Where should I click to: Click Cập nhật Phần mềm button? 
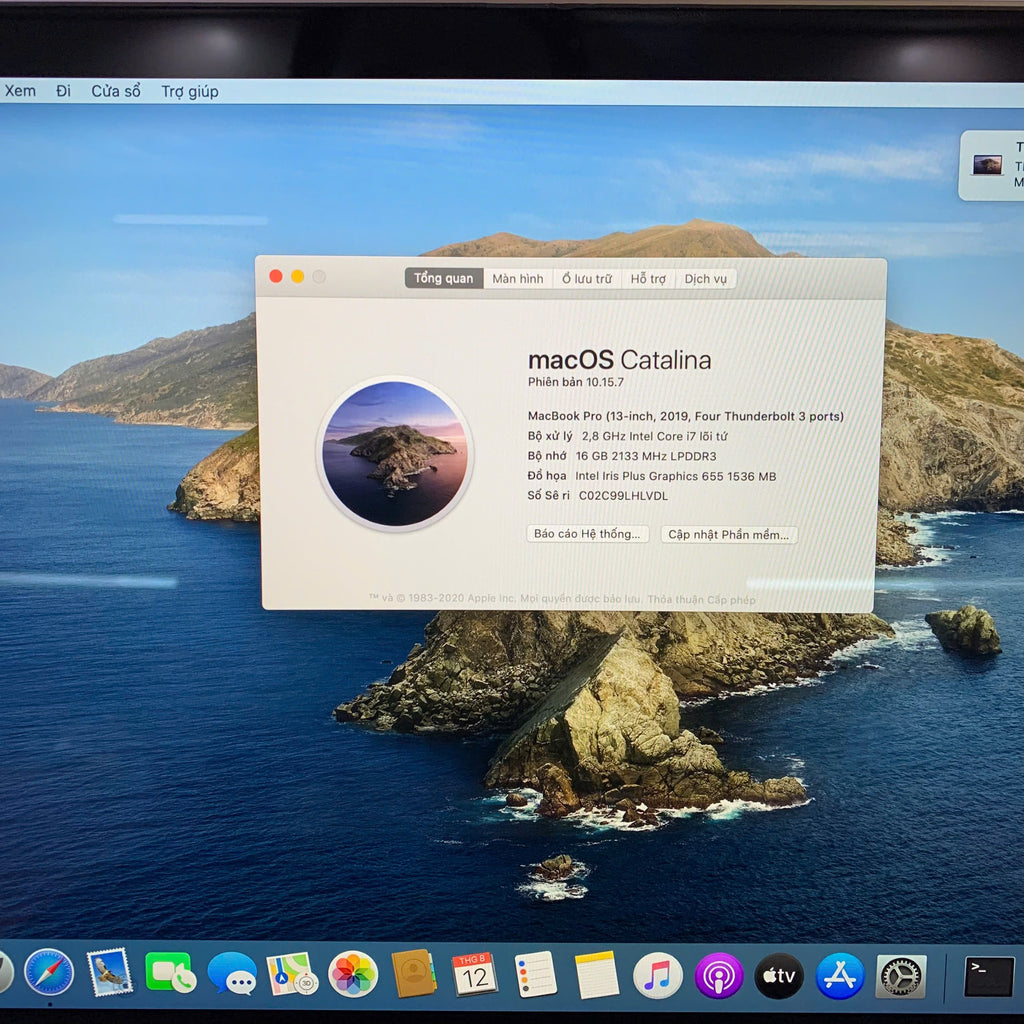point(729,534)
